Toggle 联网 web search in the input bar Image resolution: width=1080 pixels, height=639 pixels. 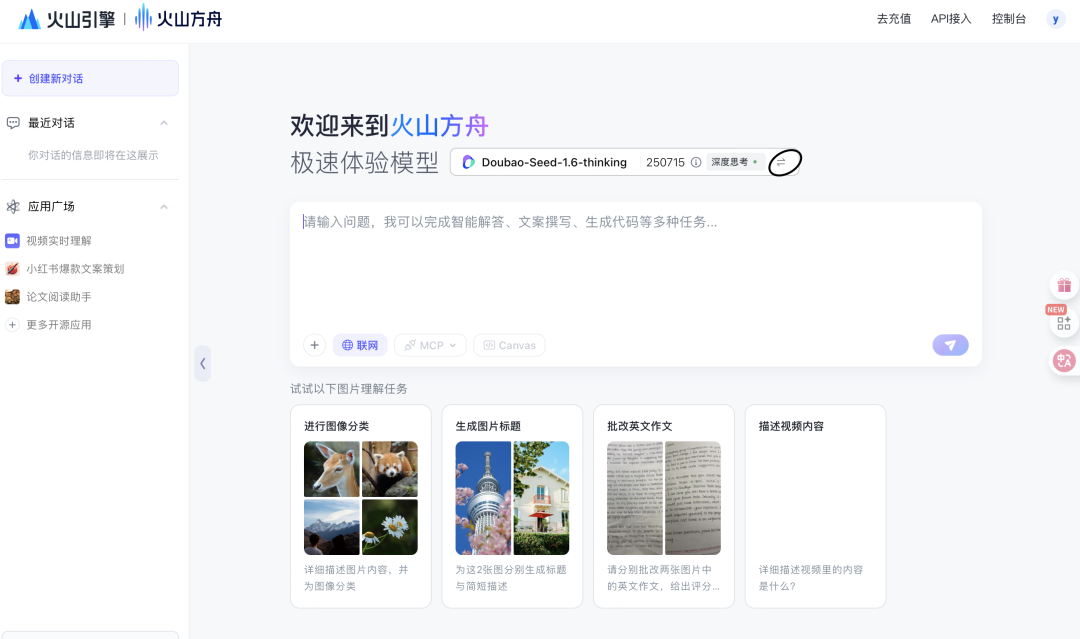click(360, 344)
